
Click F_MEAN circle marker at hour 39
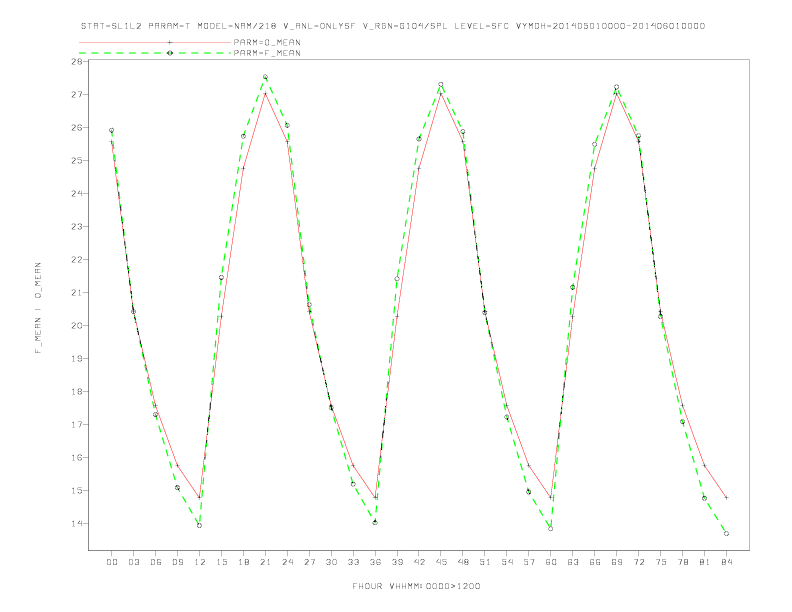coord(397,279)
